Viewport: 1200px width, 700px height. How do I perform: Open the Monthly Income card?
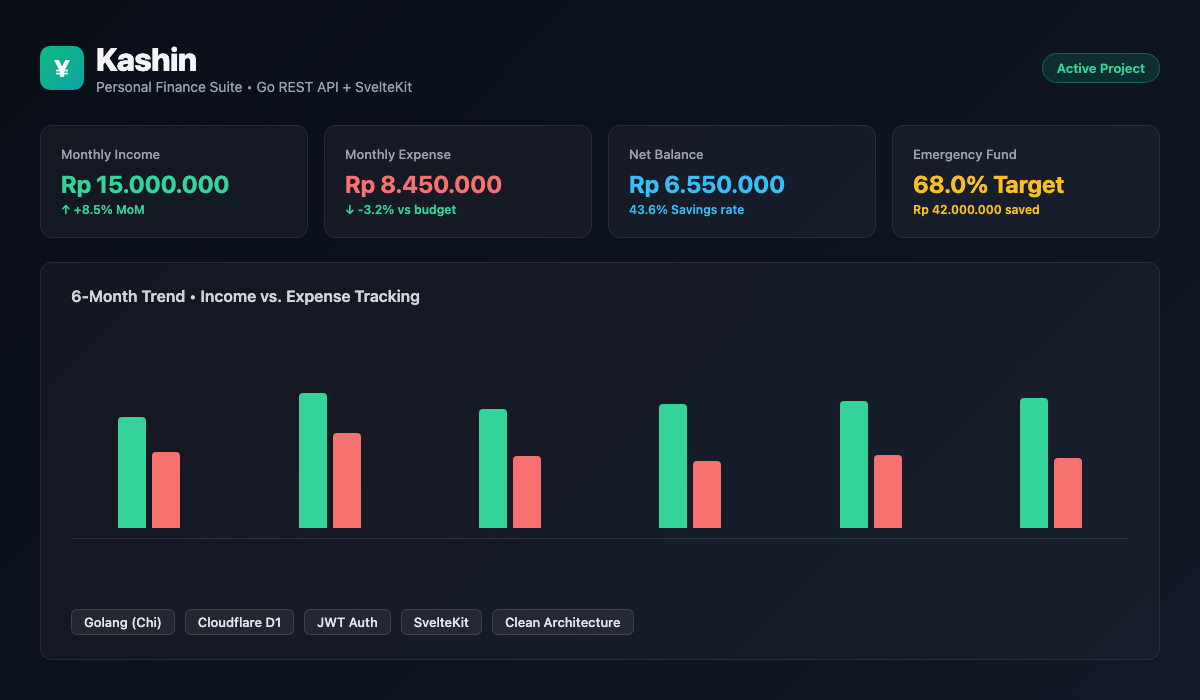point(174,181)
